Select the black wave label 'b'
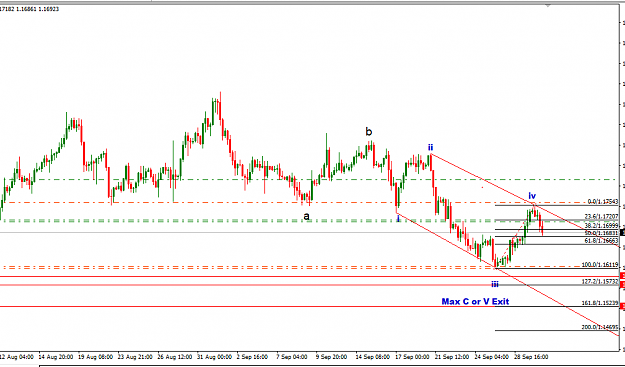625x367 pixels. (x=369, y=131)
